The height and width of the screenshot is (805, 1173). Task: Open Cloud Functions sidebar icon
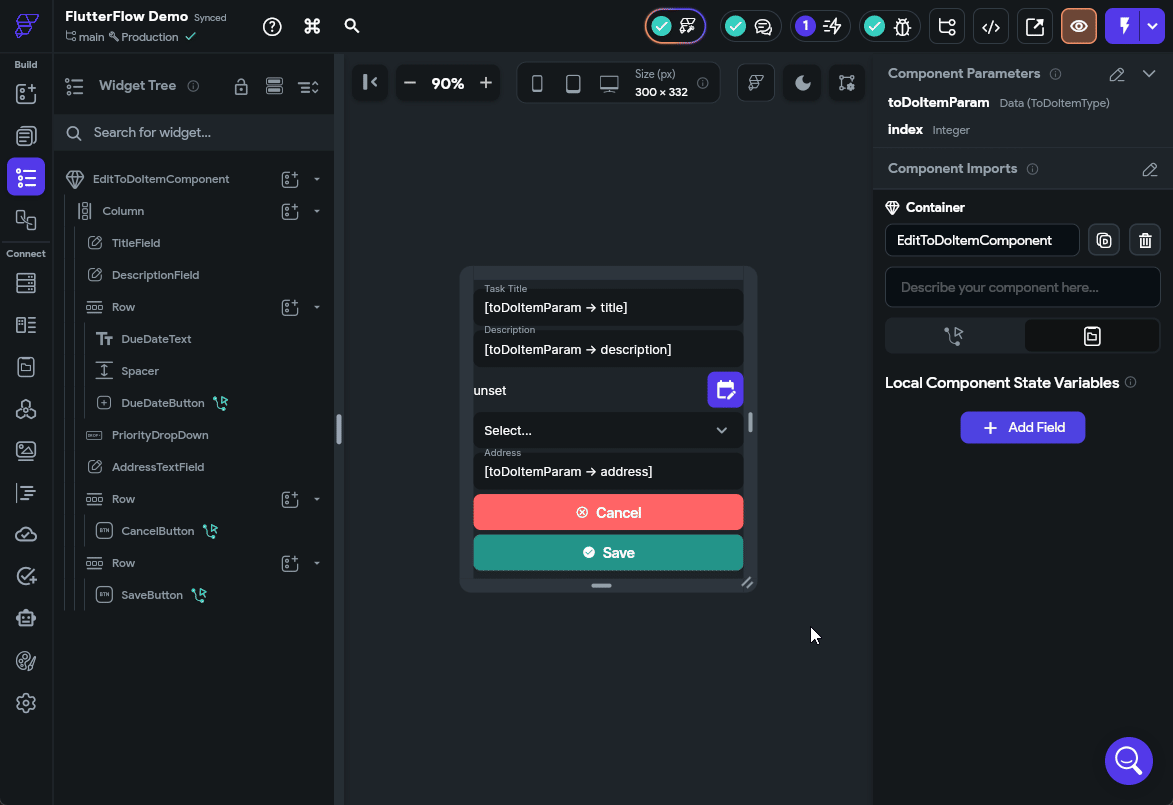(26, 534)
